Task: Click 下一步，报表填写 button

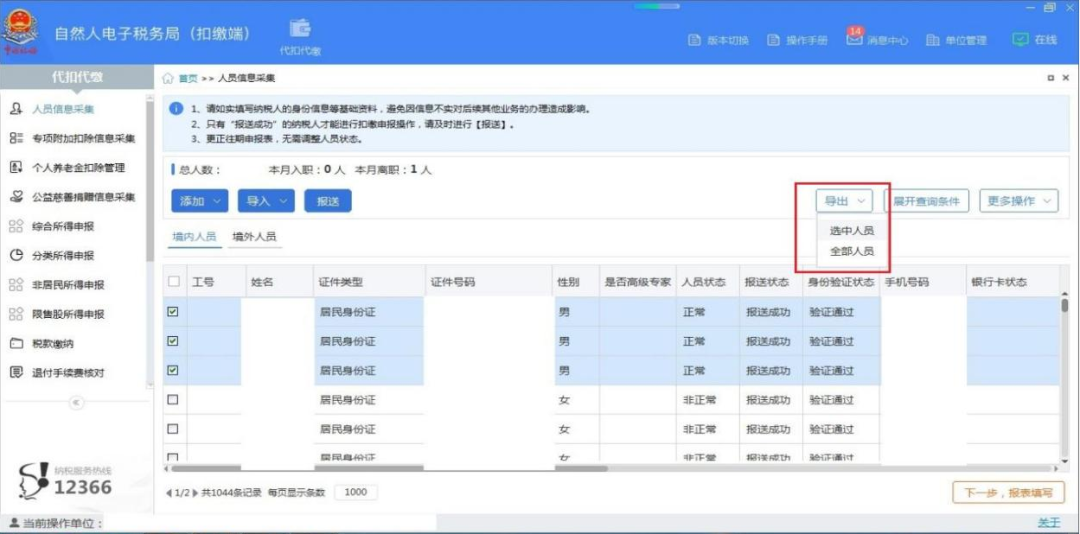Action: 1008,493
